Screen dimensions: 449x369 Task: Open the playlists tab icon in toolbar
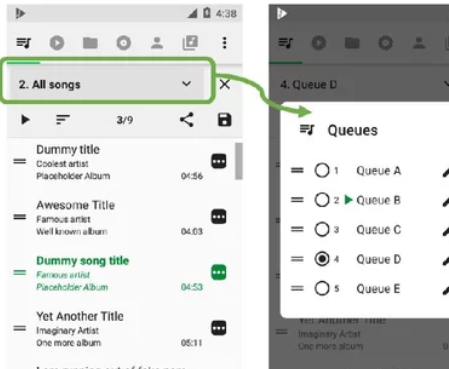tap(190, 43)
